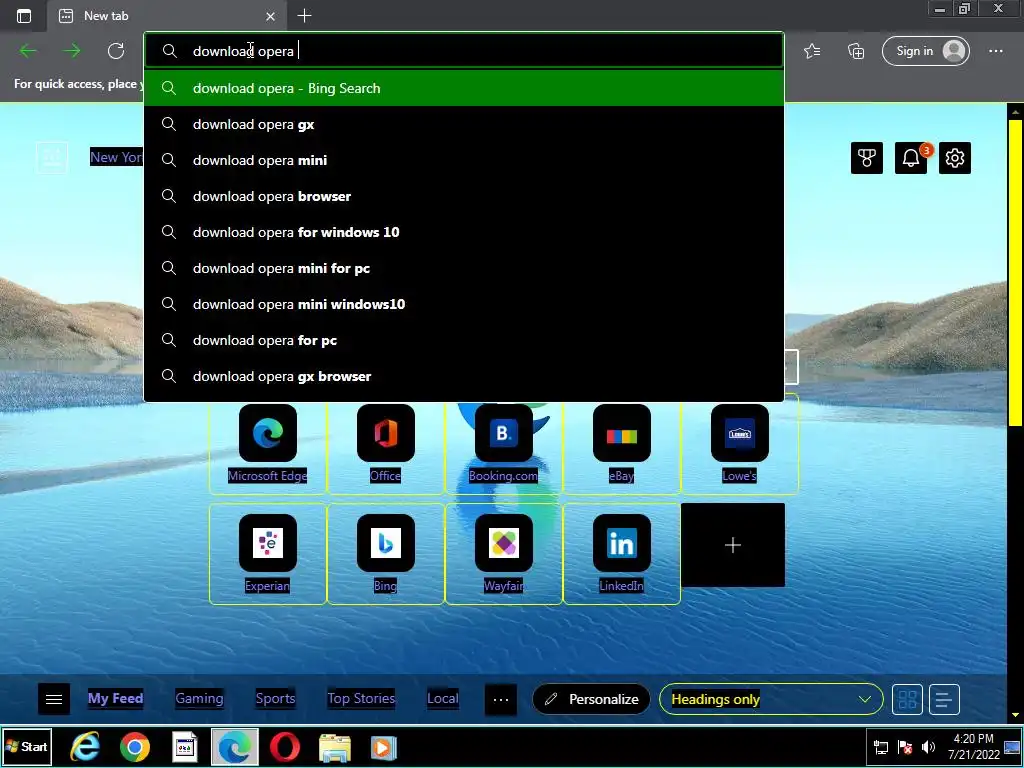This screenshot has width=1024, height=768.
Task: Open the Collections icon
Action: pos(856,51)
